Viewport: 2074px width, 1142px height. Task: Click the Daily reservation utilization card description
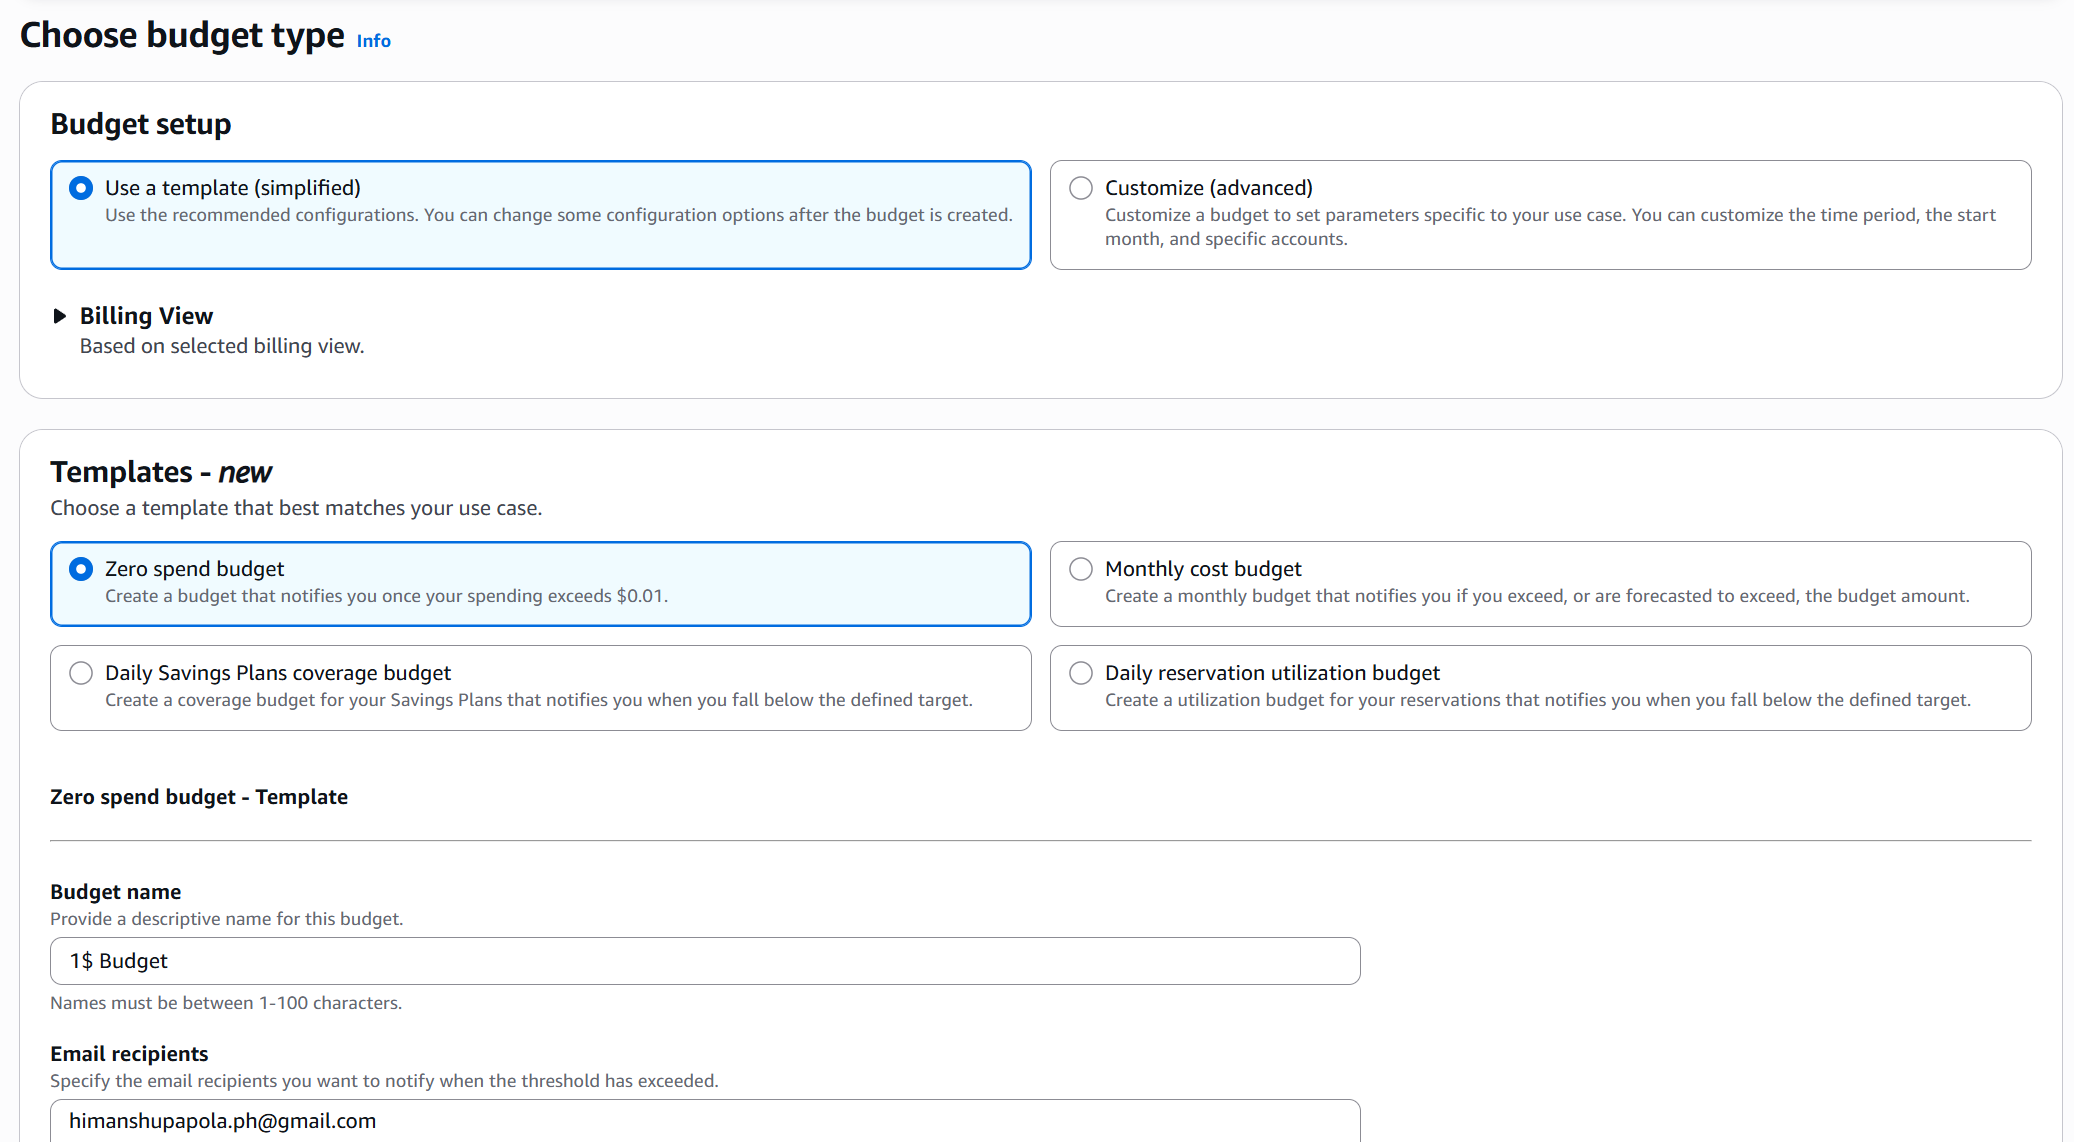point(1537,700)
